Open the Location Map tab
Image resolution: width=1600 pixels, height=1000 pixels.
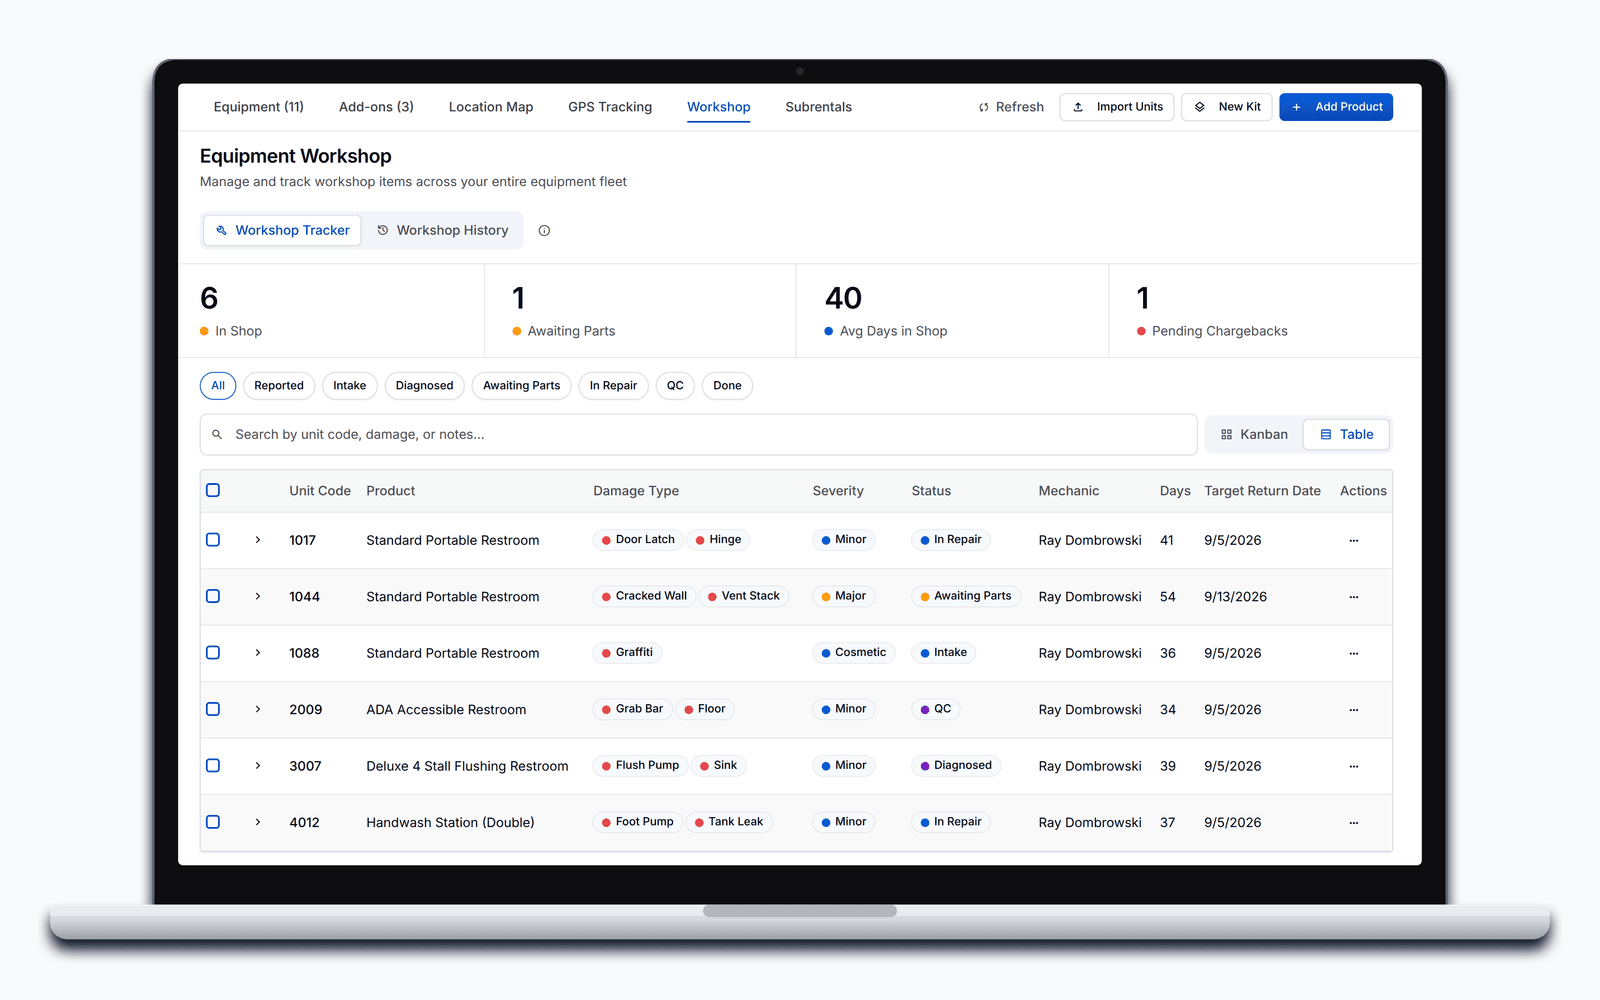coord(491,107)
